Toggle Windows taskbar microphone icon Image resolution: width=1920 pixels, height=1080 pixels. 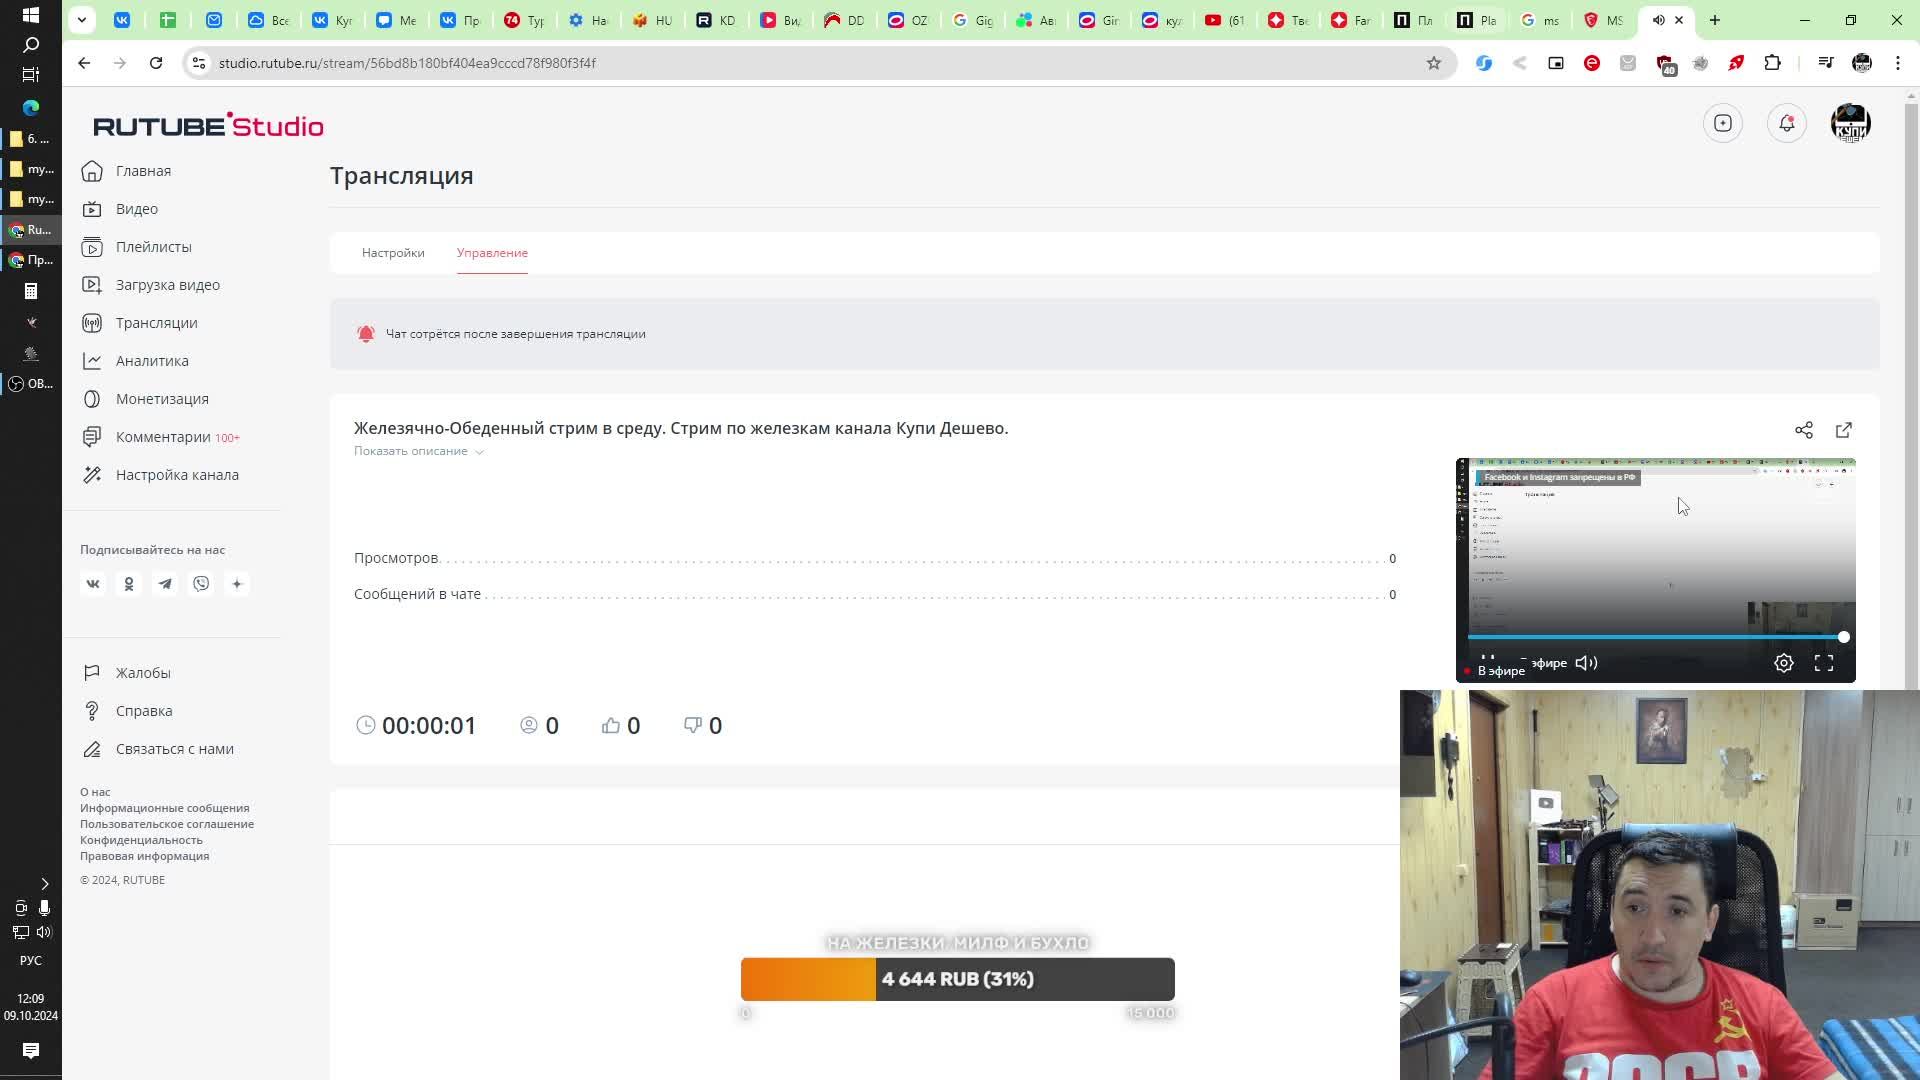pyautogui.click(x=44, y=908)
